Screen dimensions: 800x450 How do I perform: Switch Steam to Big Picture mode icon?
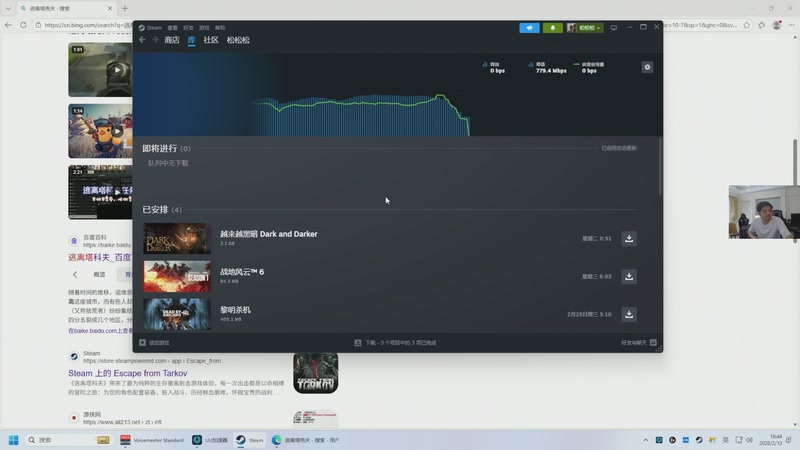point(613,28)
